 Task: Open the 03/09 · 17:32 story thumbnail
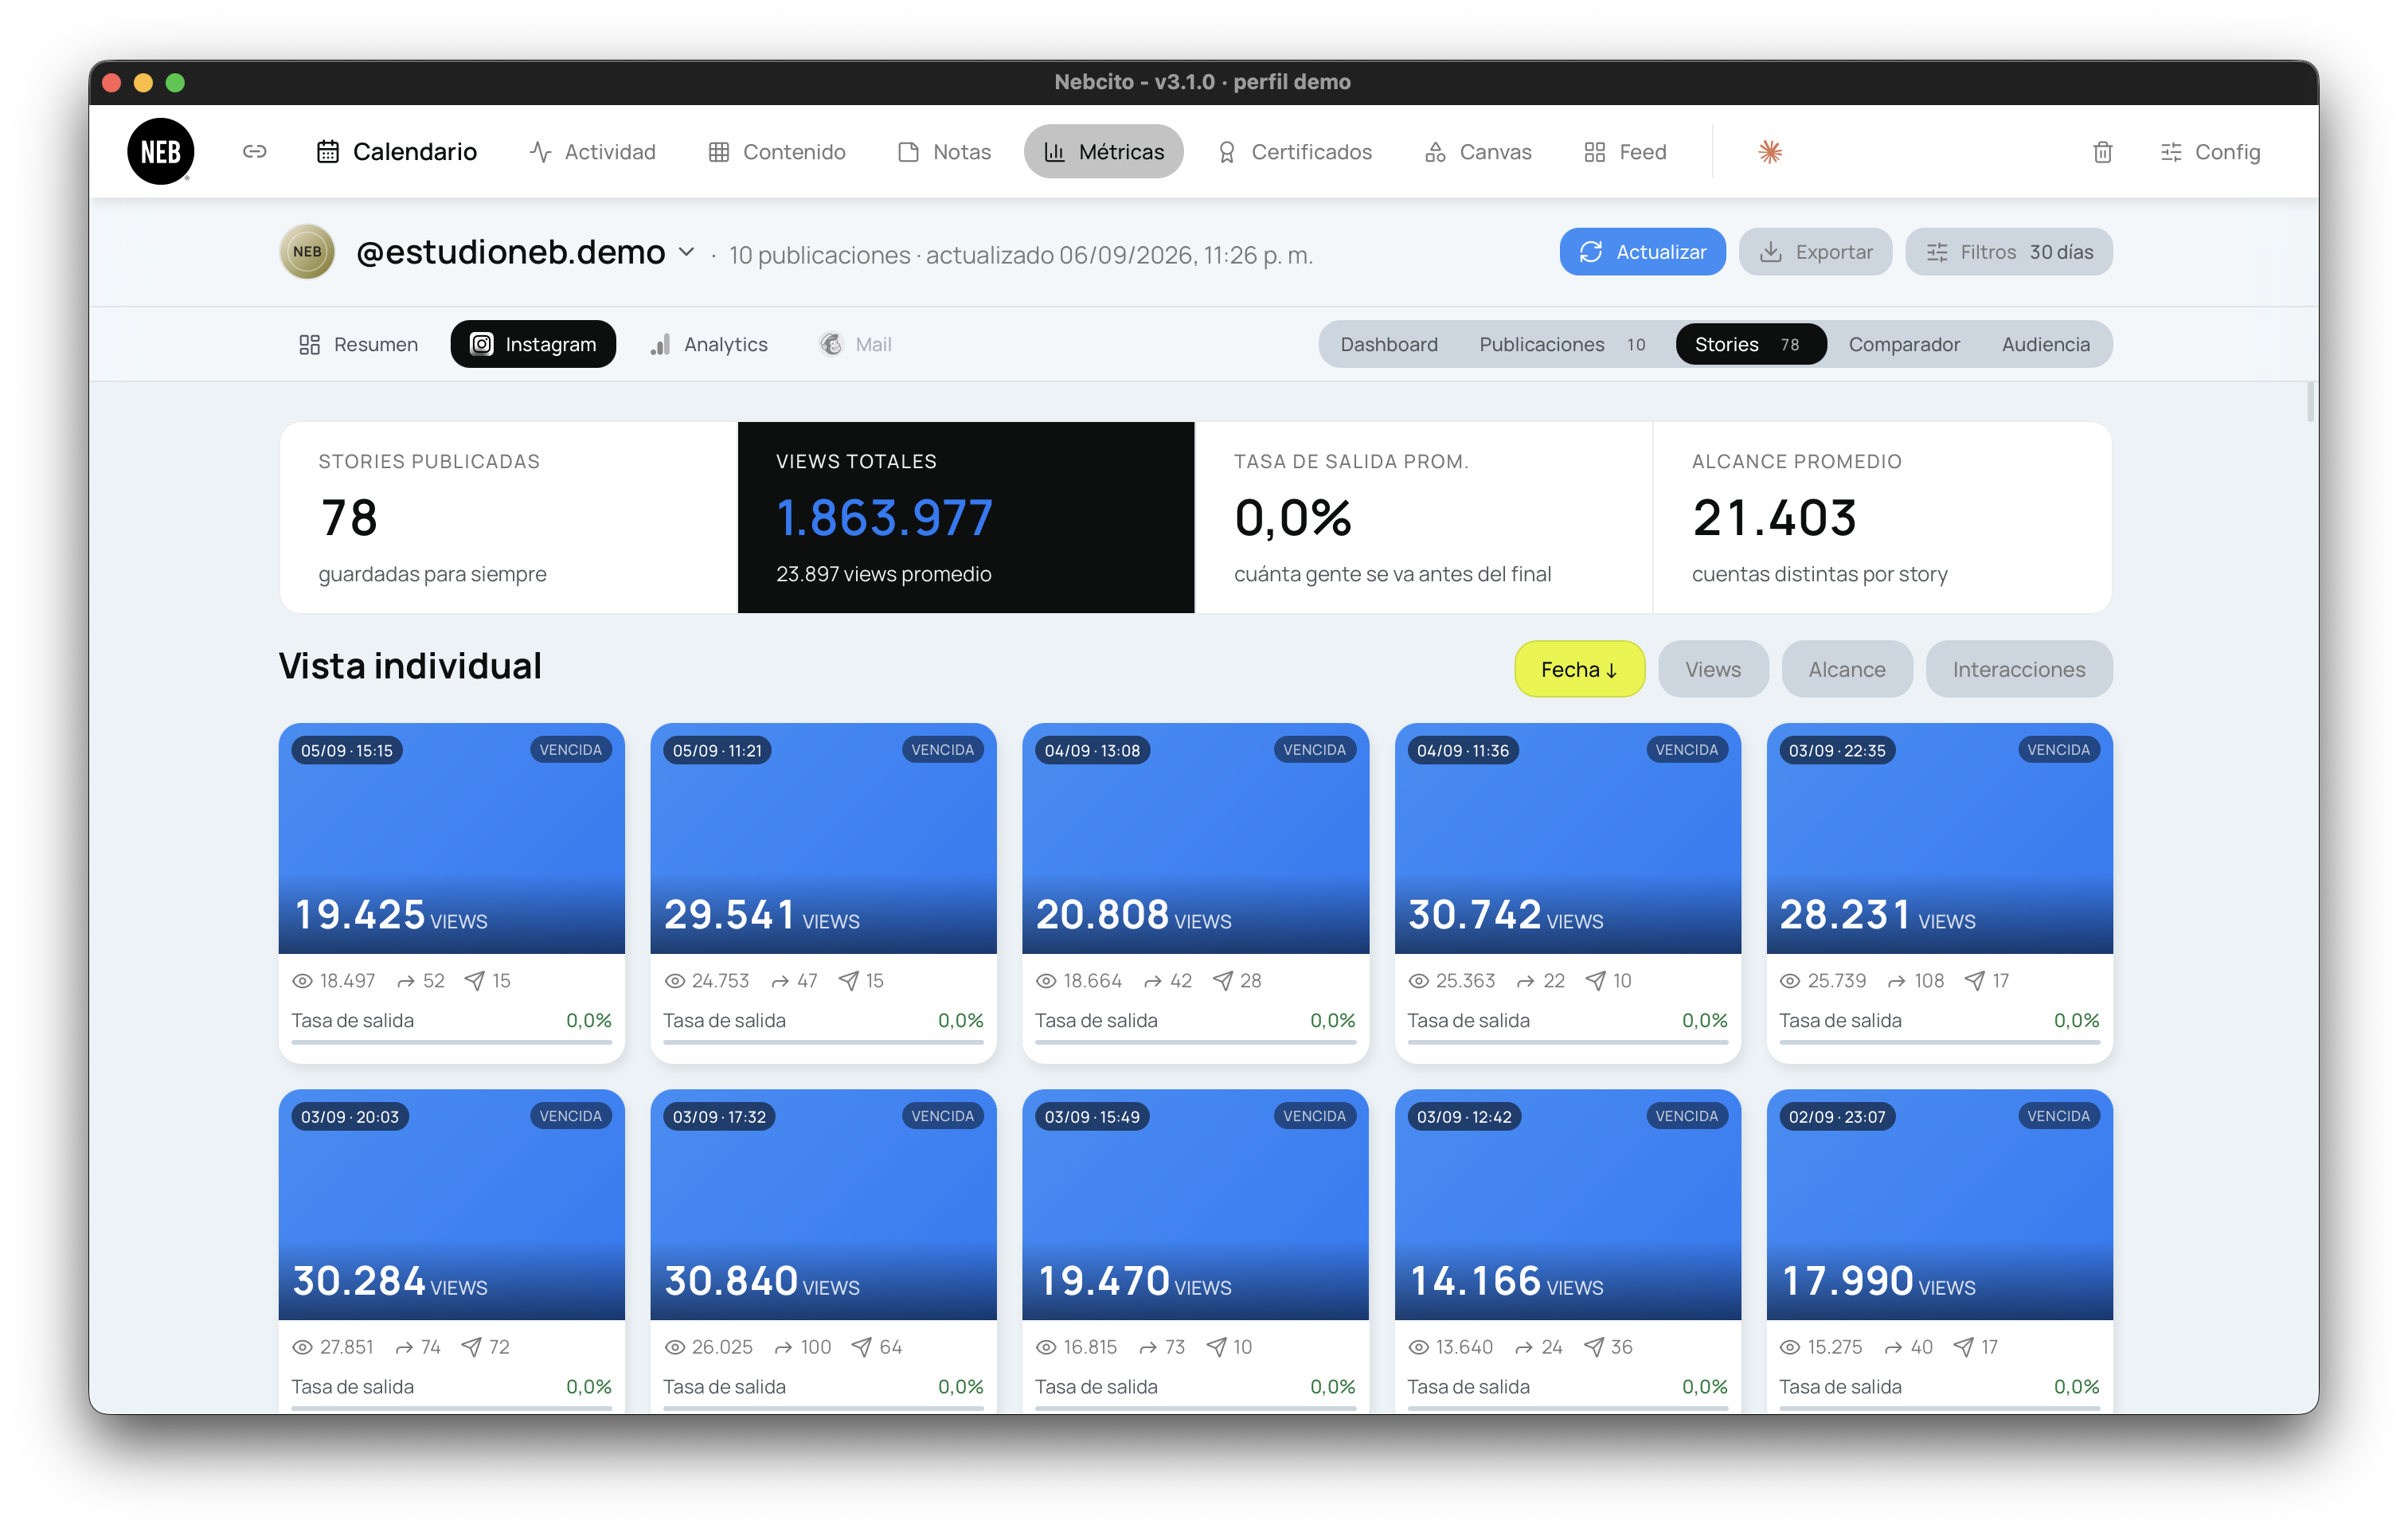coord(823,1204)
